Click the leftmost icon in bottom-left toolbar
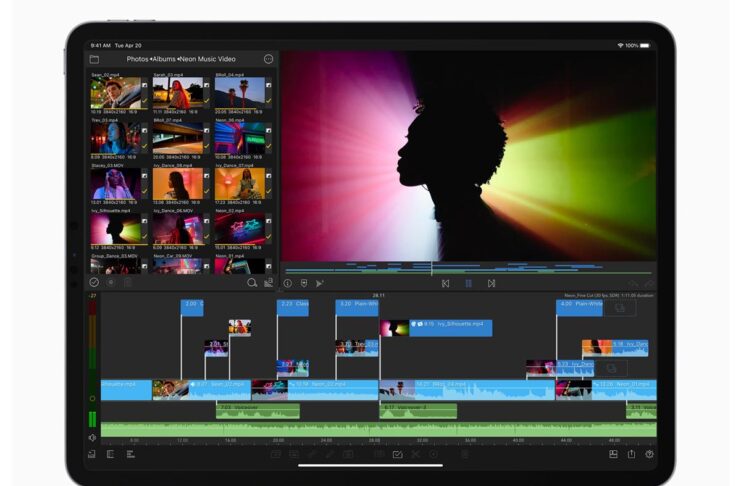This screenshot has height=486, width=741. click(x=92, y=454)
